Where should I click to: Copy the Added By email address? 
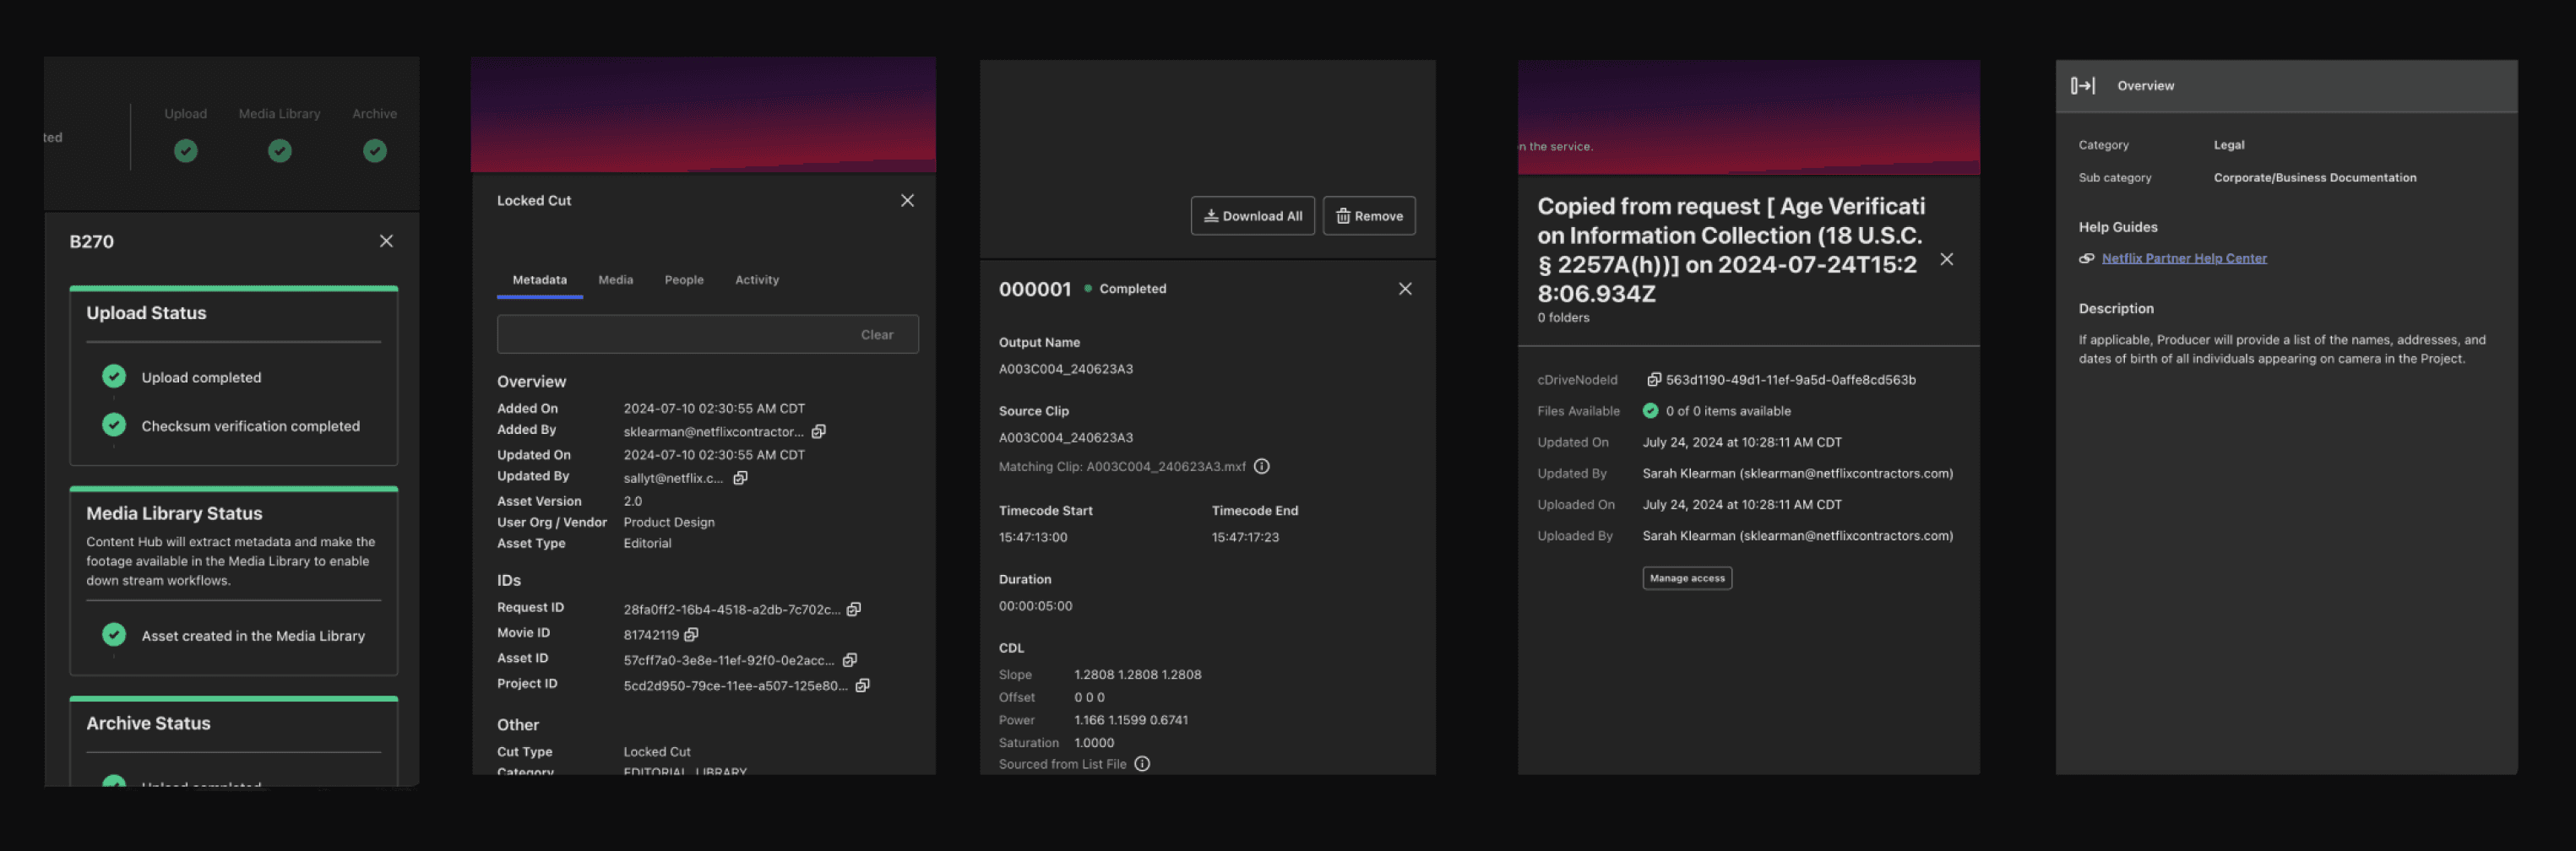(x=819, y=431)
